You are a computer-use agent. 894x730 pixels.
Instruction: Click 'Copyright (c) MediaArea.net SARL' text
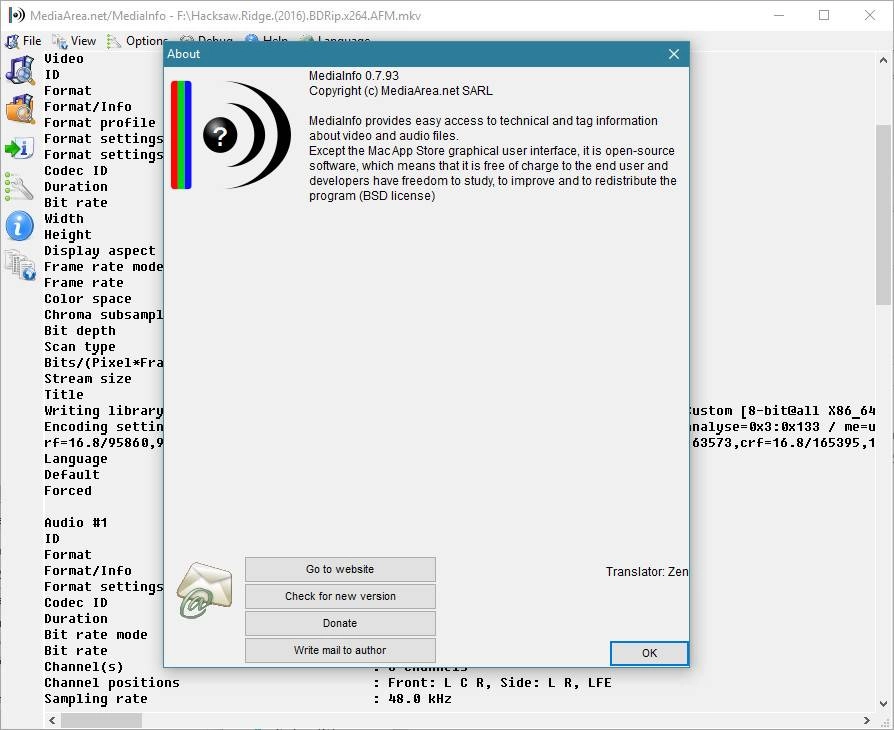tap(401, 91)
